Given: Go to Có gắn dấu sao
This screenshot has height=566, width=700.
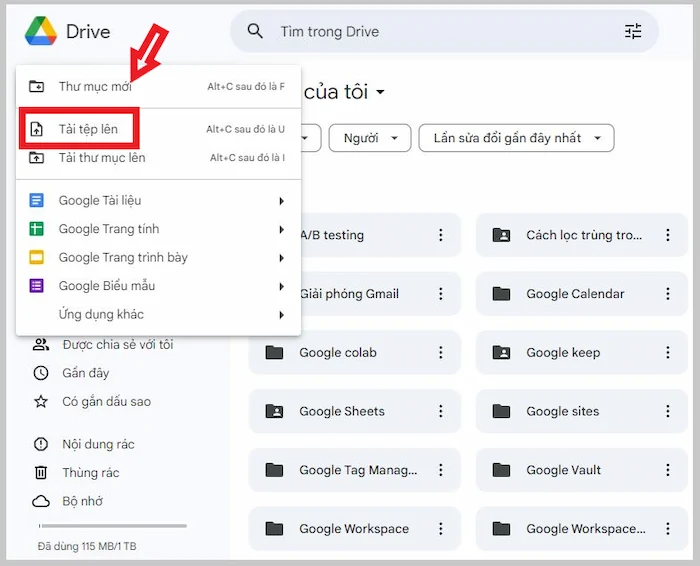Looking at the screenshot, I should point(107,402).
